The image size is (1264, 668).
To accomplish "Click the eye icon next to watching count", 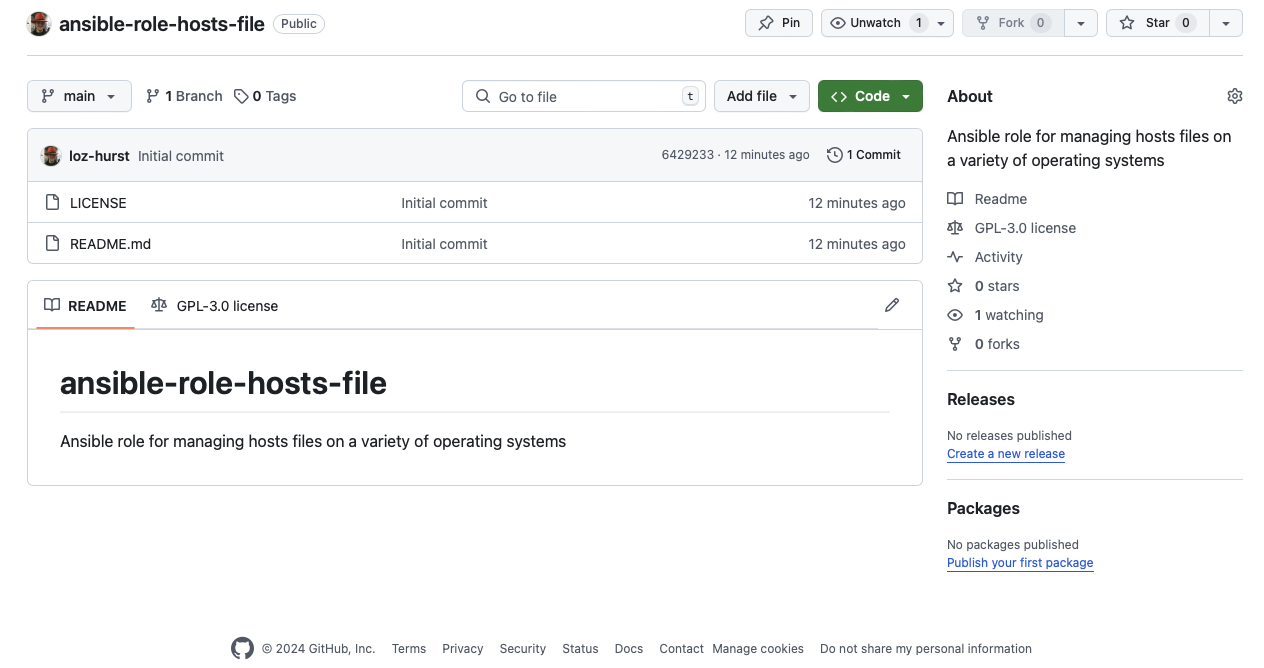I will (955, 315).
